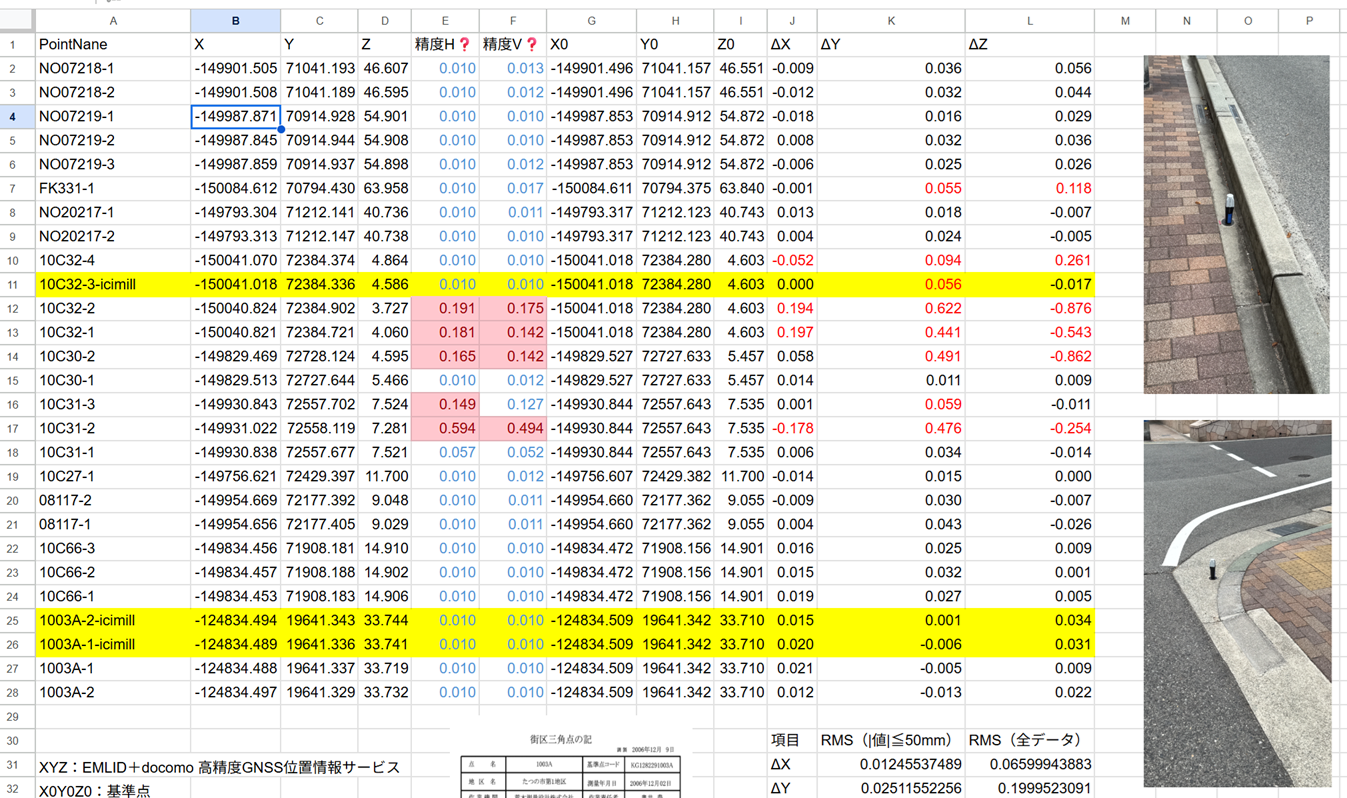
Task: Click the ΔX header in column J
Action: pos(791,45)
